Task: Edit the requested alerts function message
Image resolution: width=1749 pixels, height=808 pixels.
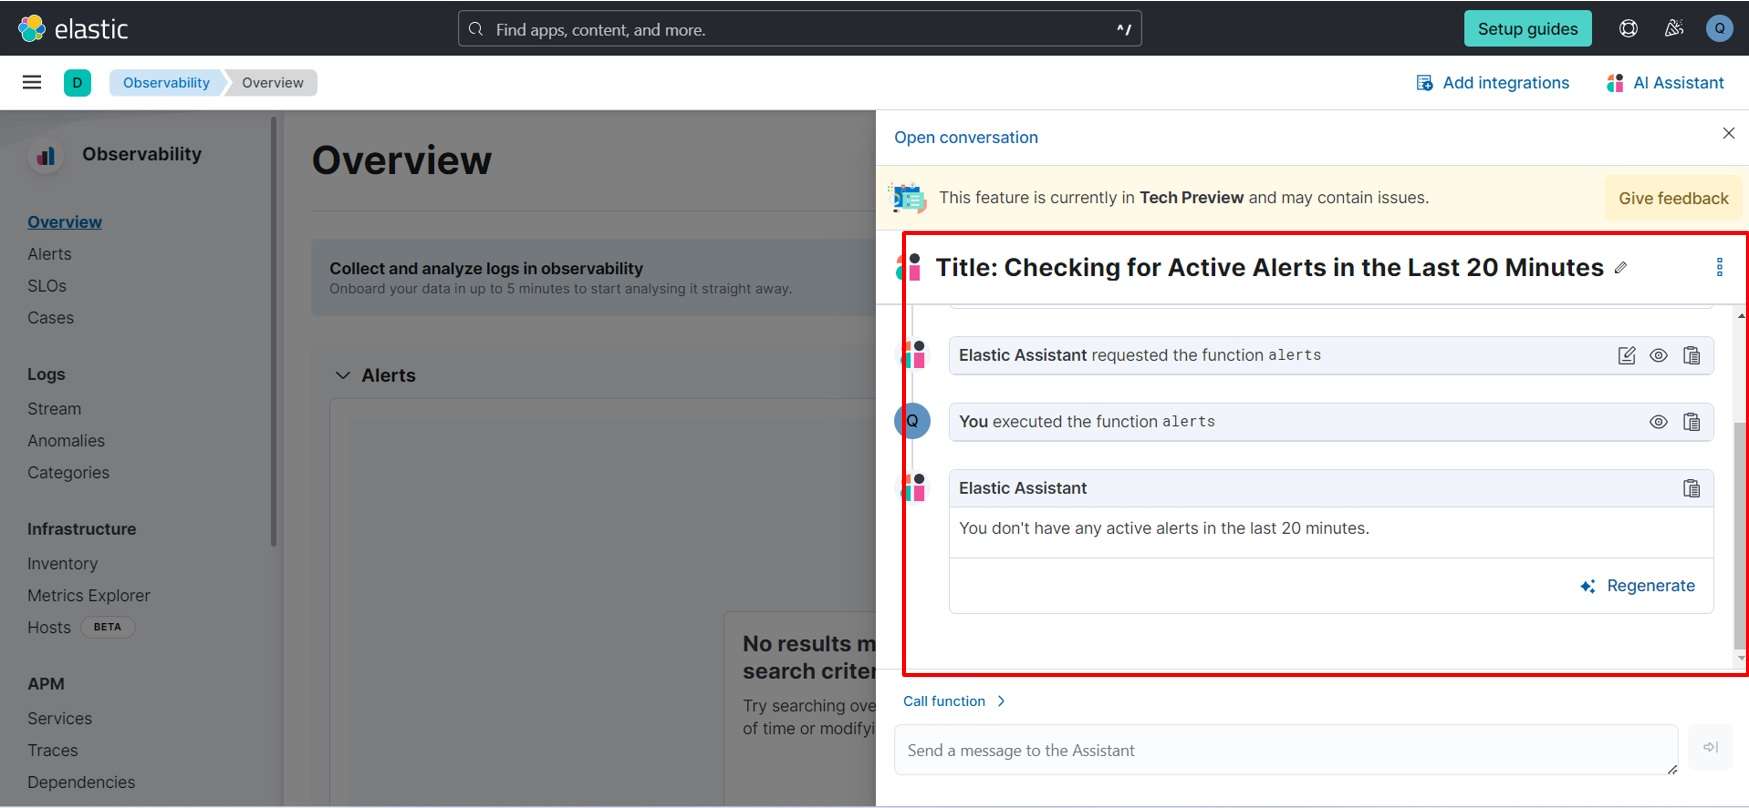Action: (1627, 355)
